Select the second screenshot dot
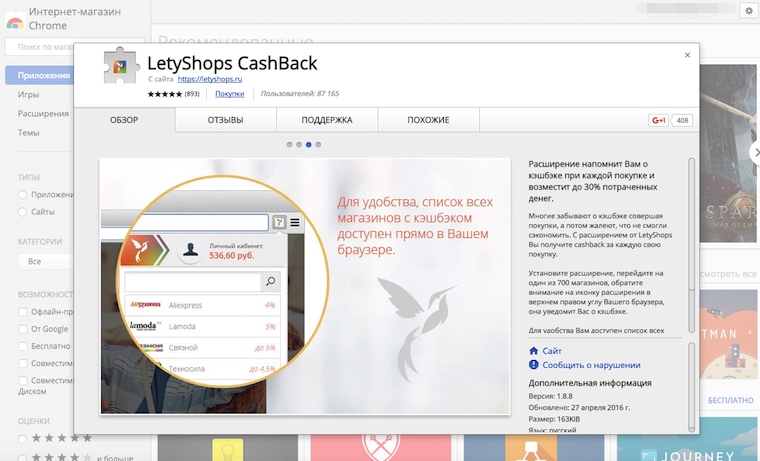The height and width of the screenshot is (461, 760). (x=299, y=144)
